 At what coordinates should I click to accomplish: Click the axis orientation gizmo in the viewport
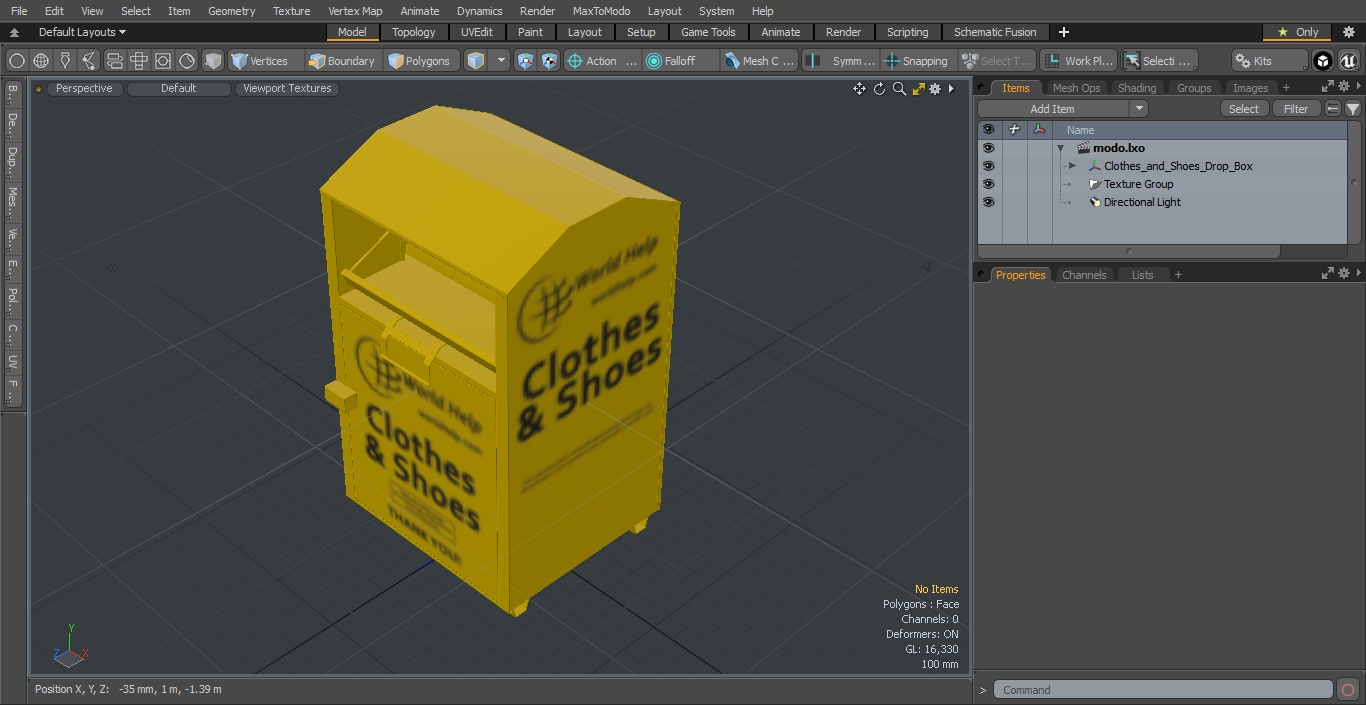tap(69, 649)
